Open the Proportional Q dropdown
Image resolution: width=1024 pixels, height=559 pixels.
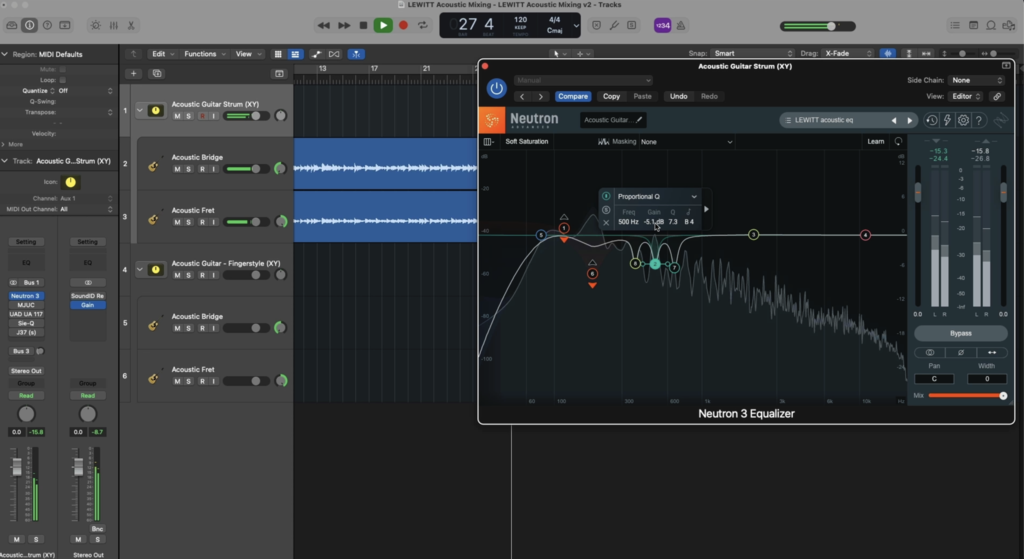[658, 197]
